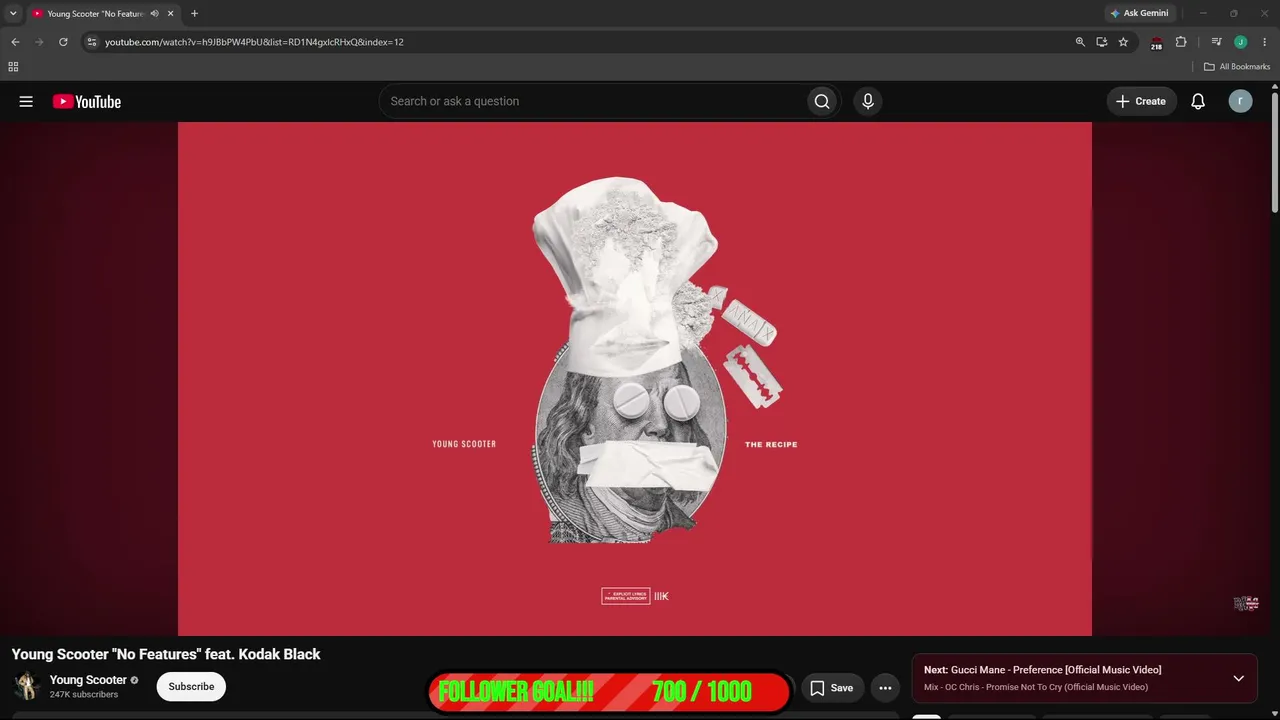1280x720 pixels.
Task: Focus the YouTube search box
Action: pos(593,101)
